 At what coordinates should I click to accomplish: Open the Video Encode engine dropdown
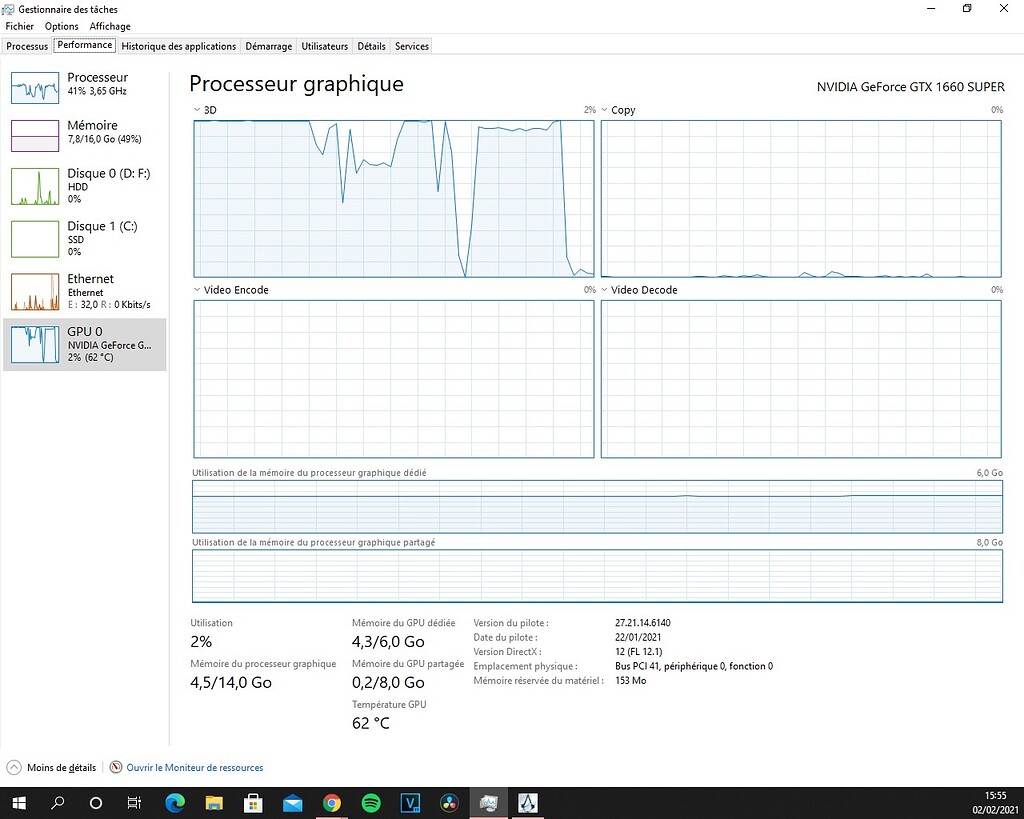click(197, 290)
